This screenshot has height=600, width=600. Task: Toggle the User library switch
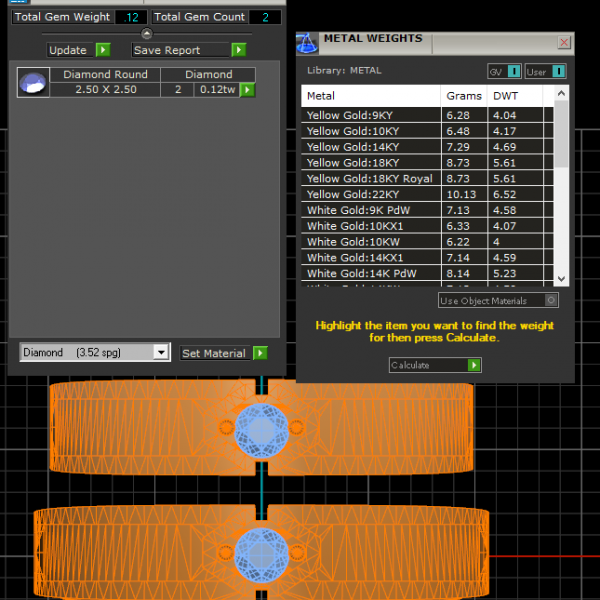click(558, 71)
